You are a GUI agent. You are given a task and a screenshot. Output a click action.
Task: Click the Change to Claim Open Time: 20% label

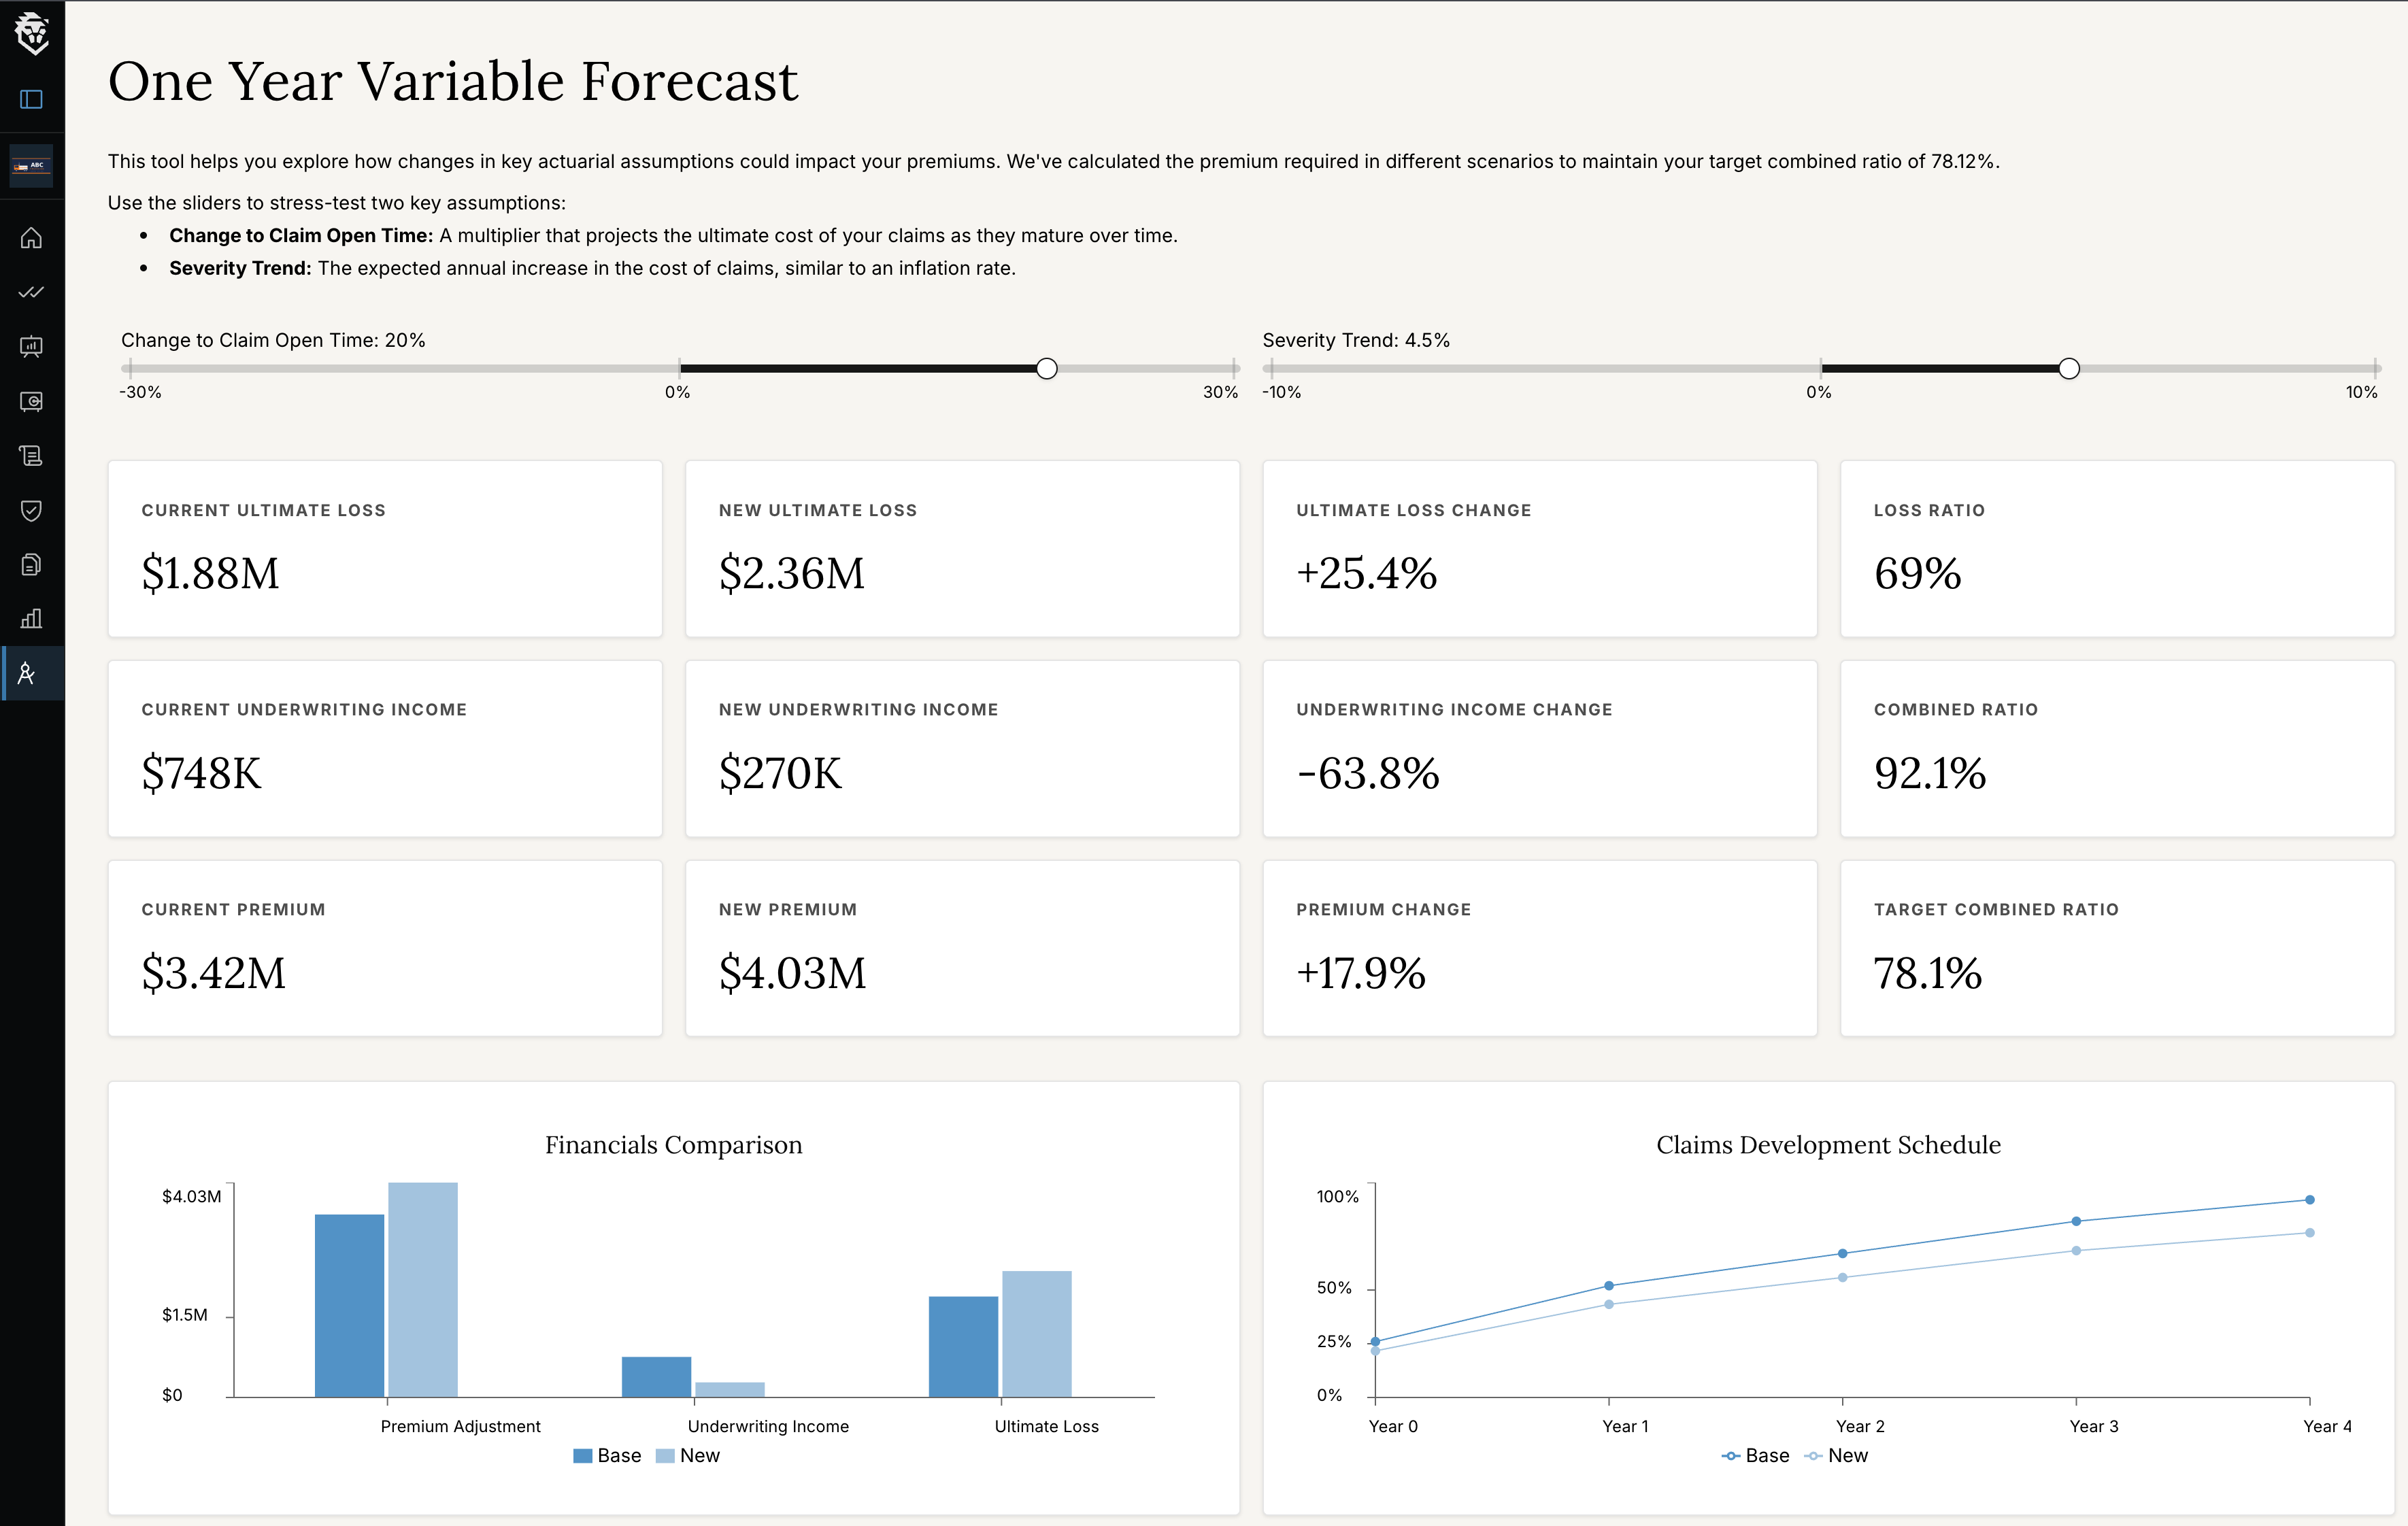[273, 340]
